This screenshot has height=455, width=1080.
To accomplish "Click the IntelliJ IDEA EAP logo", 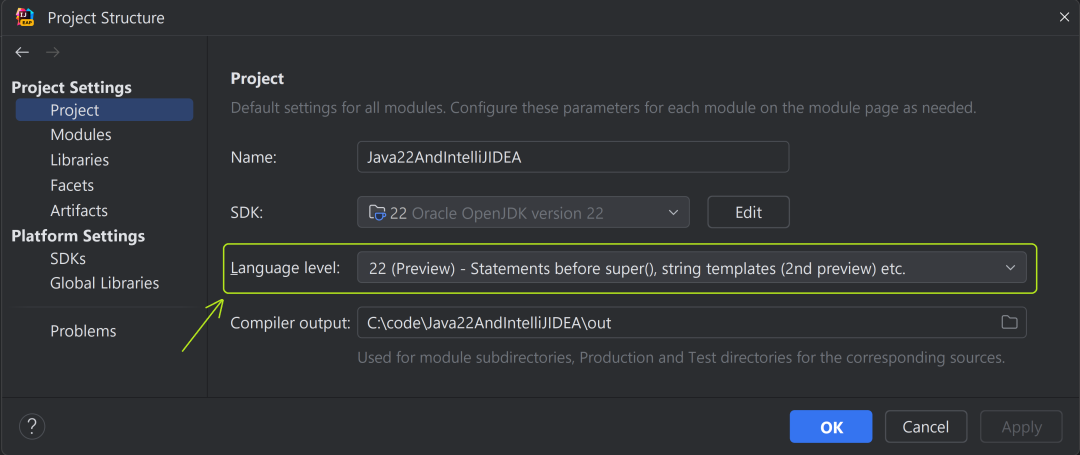I will point(25,17).
